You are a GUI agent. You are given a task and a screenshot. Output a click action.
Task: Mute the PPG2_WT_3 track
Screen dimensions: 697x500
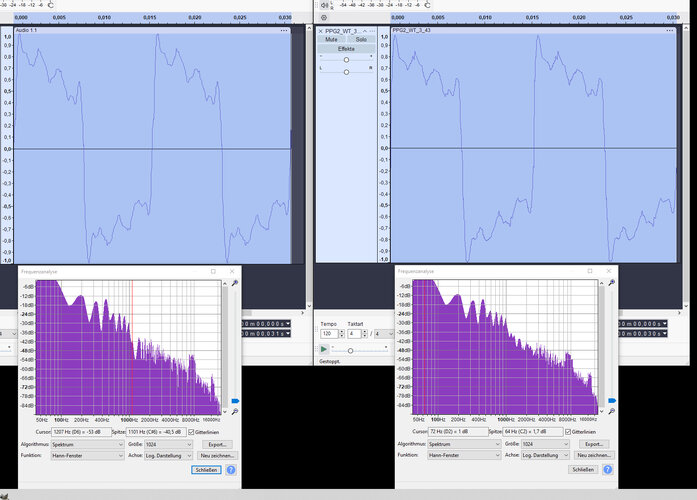tap(332, 40)
